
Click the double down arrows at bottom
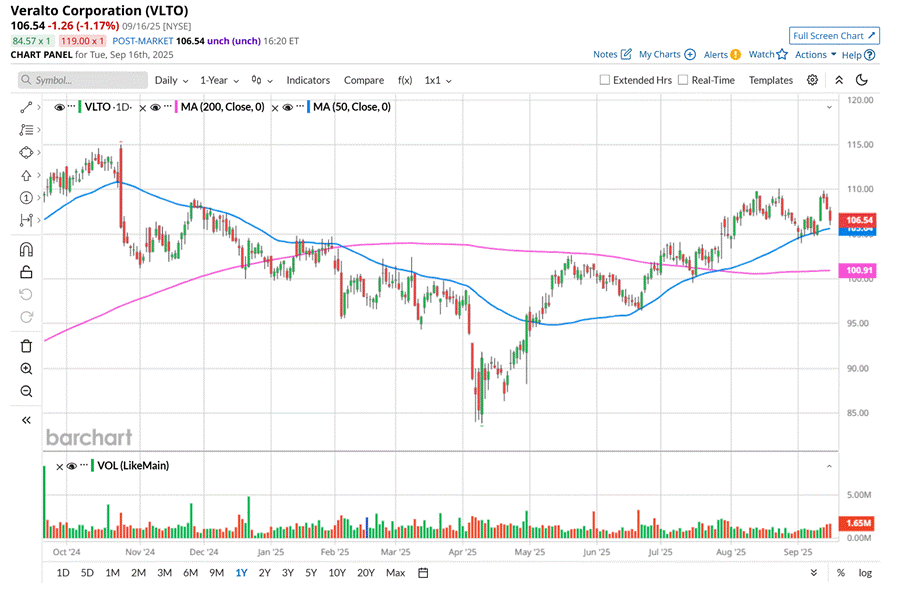[814, 573]
